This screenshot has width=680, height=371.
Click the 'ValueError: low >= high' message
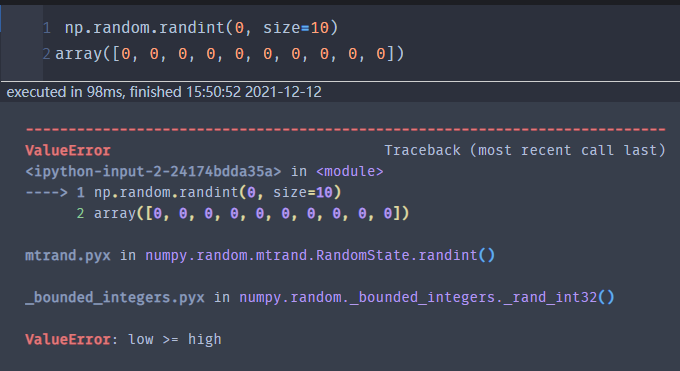click(123, 339)
